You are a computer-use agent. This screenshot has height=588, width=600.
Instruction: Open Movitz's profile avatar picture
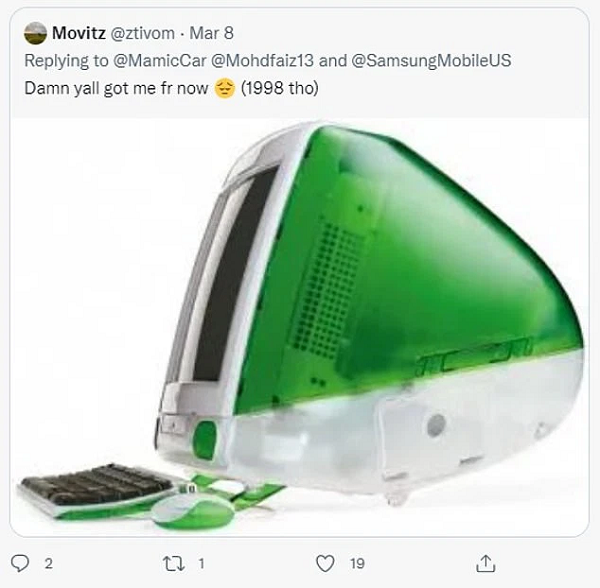(x=34, y=33)
